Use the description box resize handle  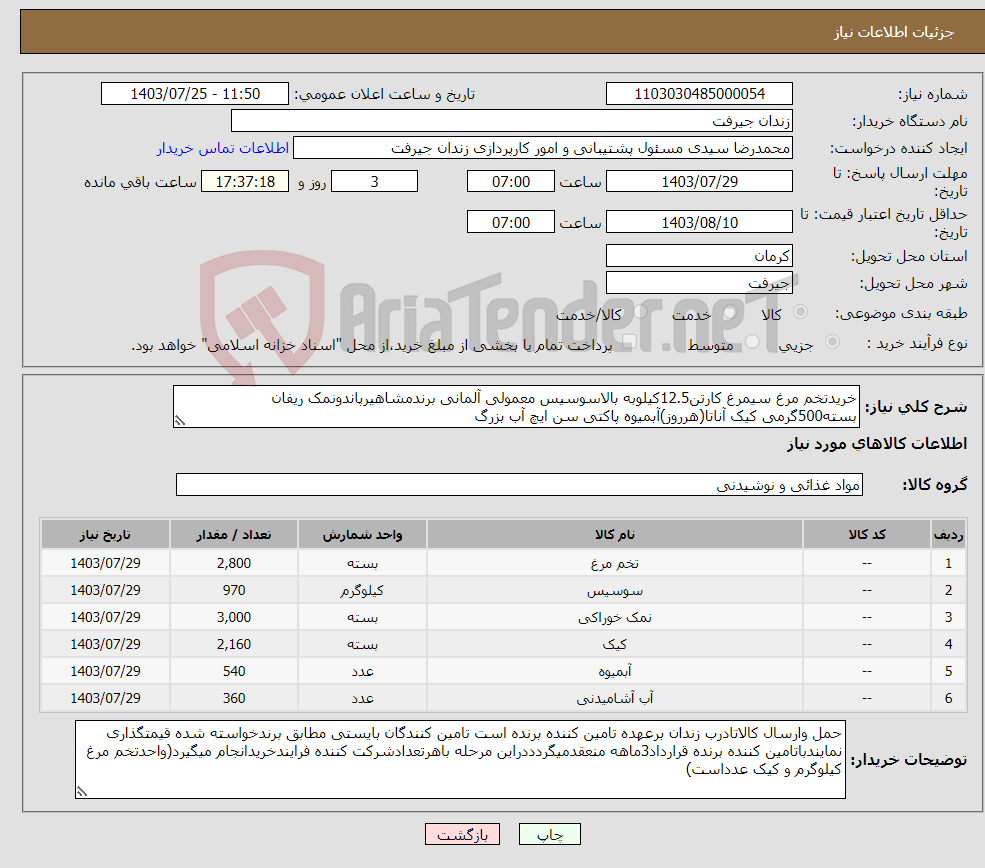180,421
